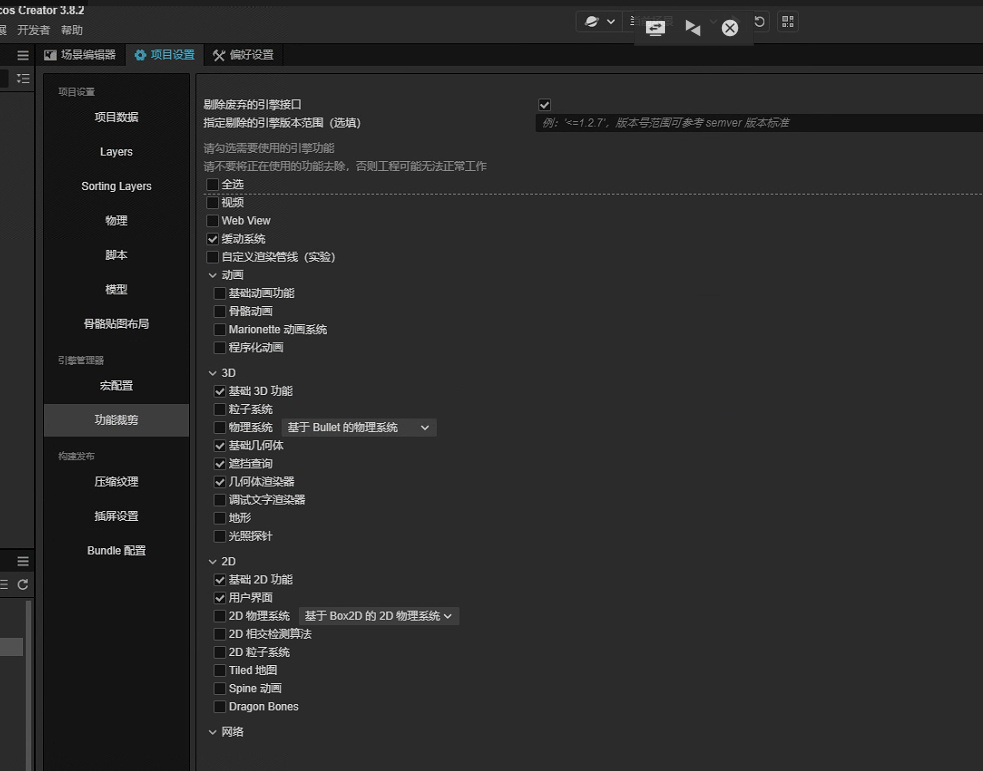This screenshot has width=983, height=771.
Task: Open the 脚本 settings page
Action: [x=116, y=255]
